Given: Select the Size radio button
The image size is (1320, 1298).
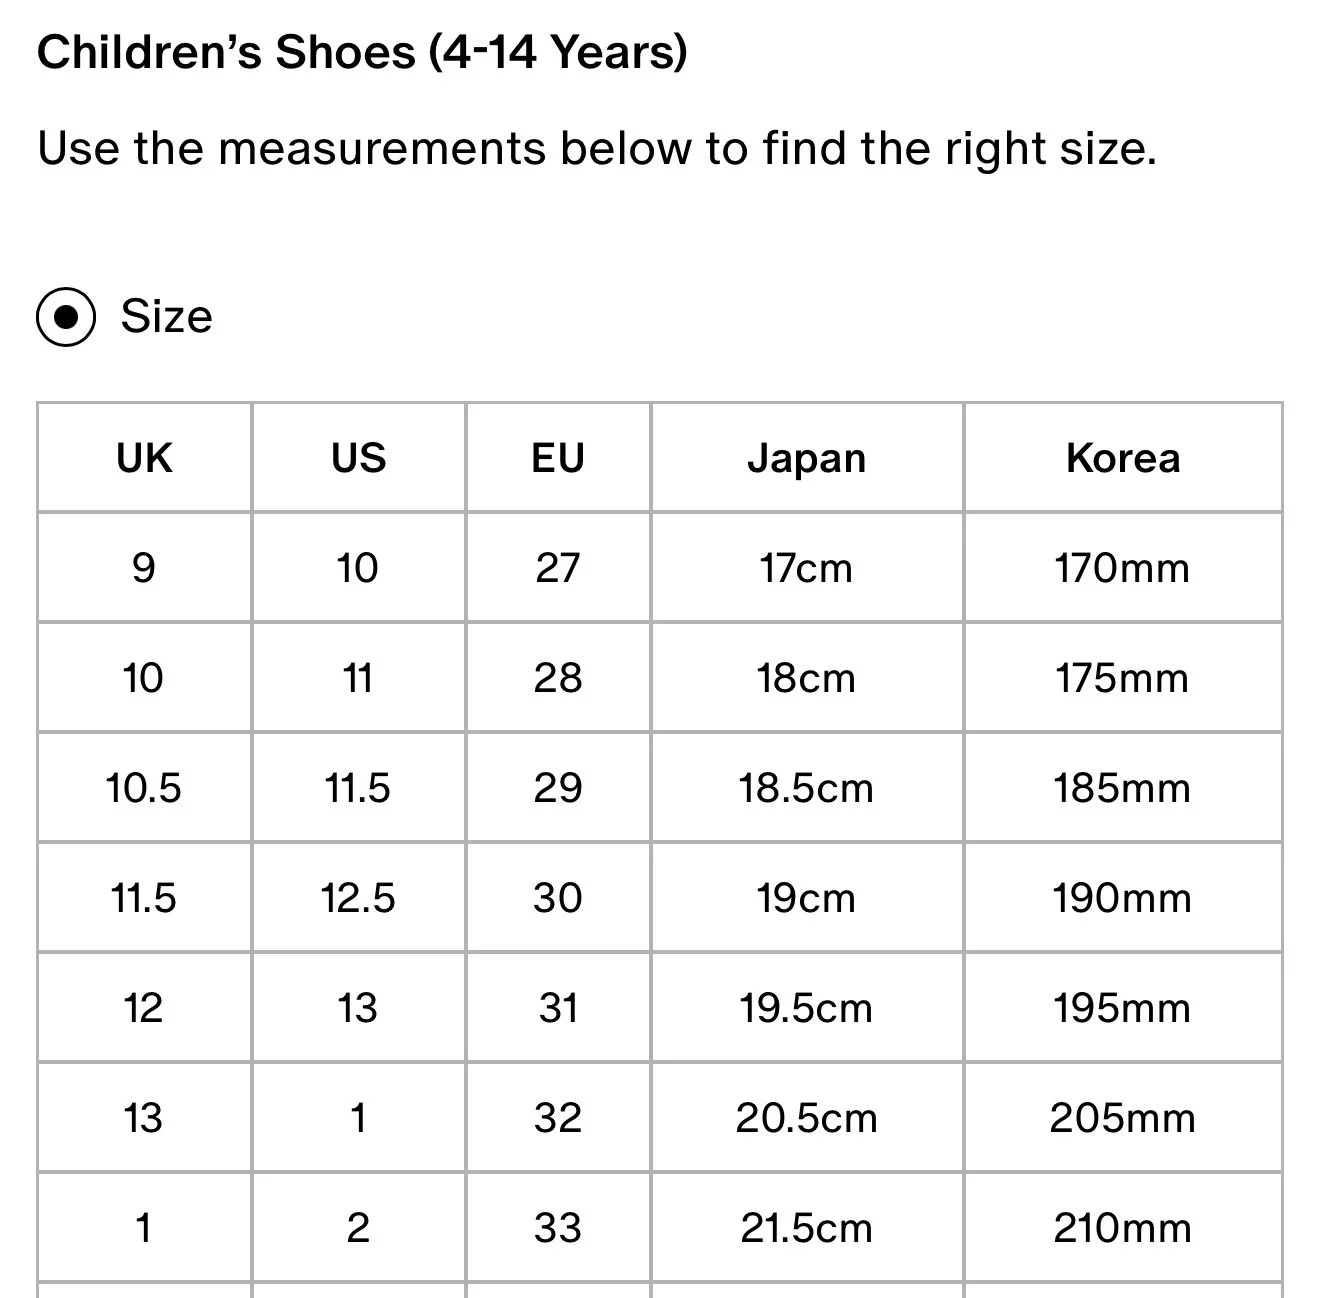Looking at the screenshot, I should pos(66,317).
